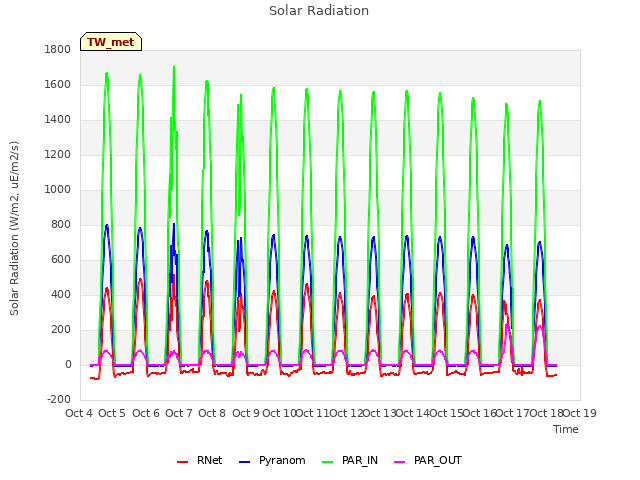Click the 1400 y-axis tick label

pos(58,120)
